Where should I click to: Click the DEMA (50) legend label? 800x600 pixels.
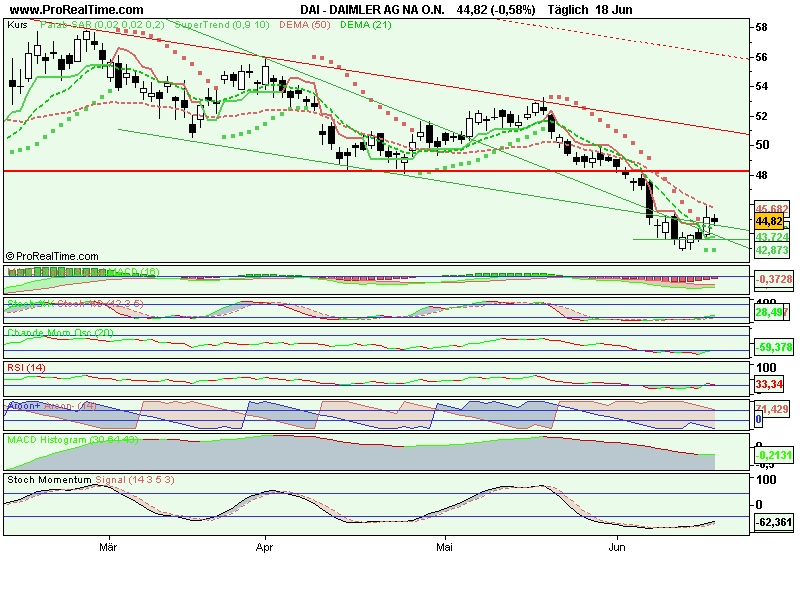[x=305, y=24]
